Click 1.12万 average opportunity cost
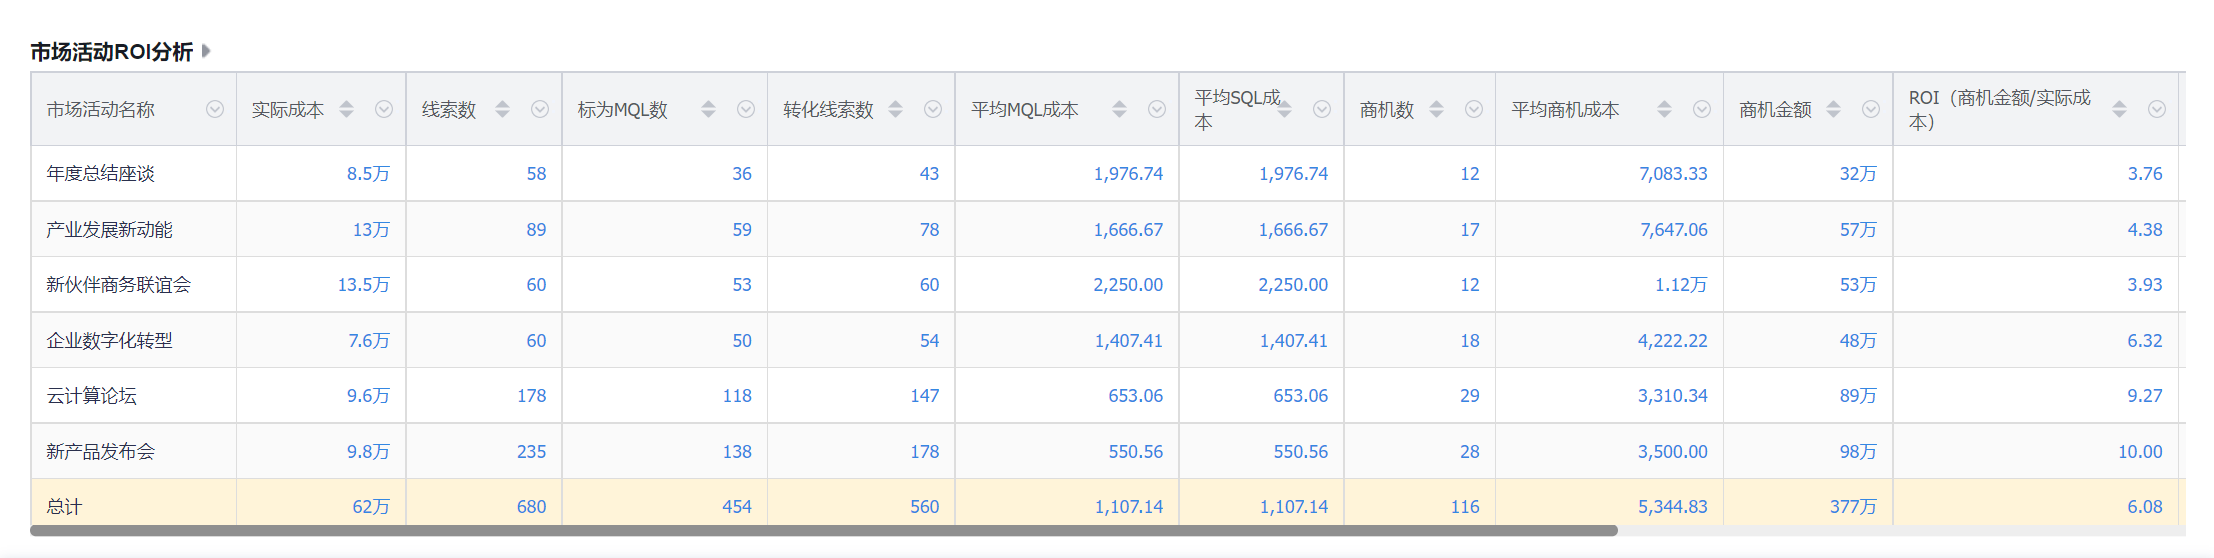 [1681, 285]
